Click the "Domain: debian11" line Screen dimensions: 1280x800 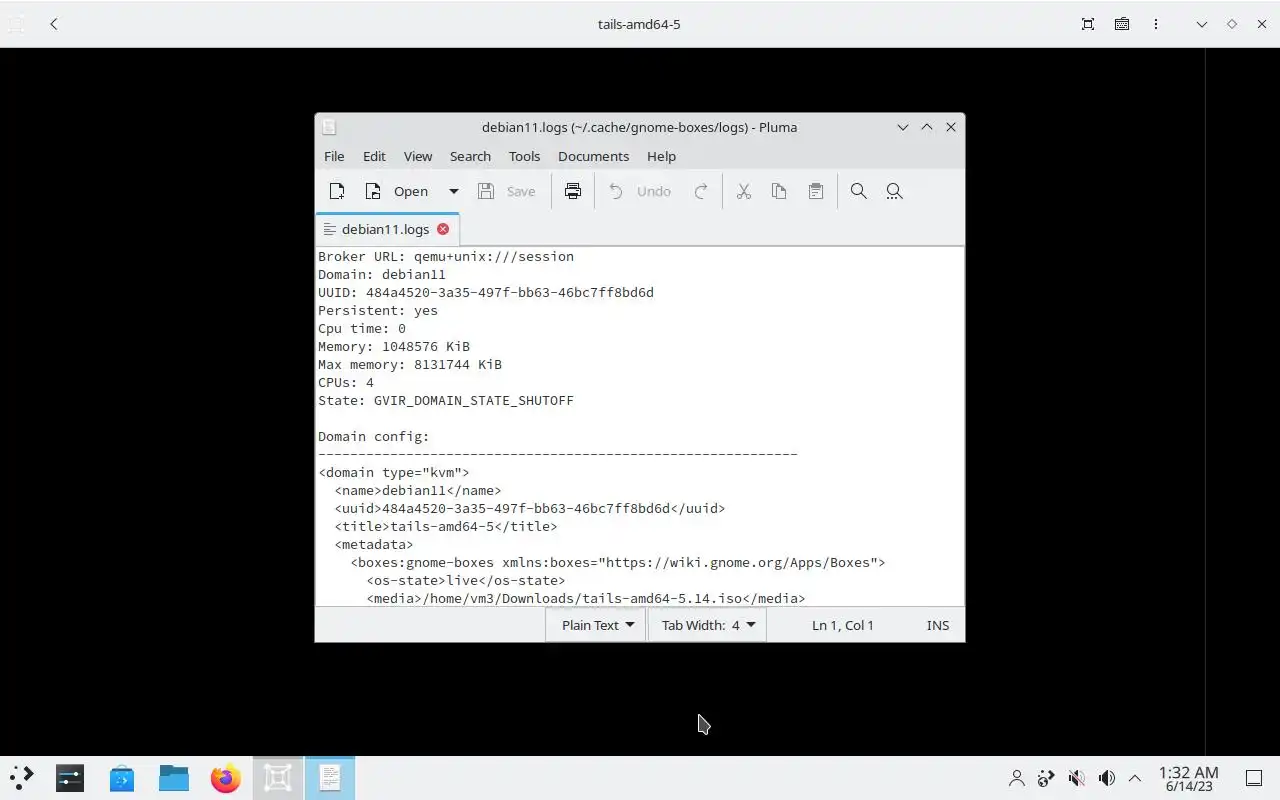382,274
